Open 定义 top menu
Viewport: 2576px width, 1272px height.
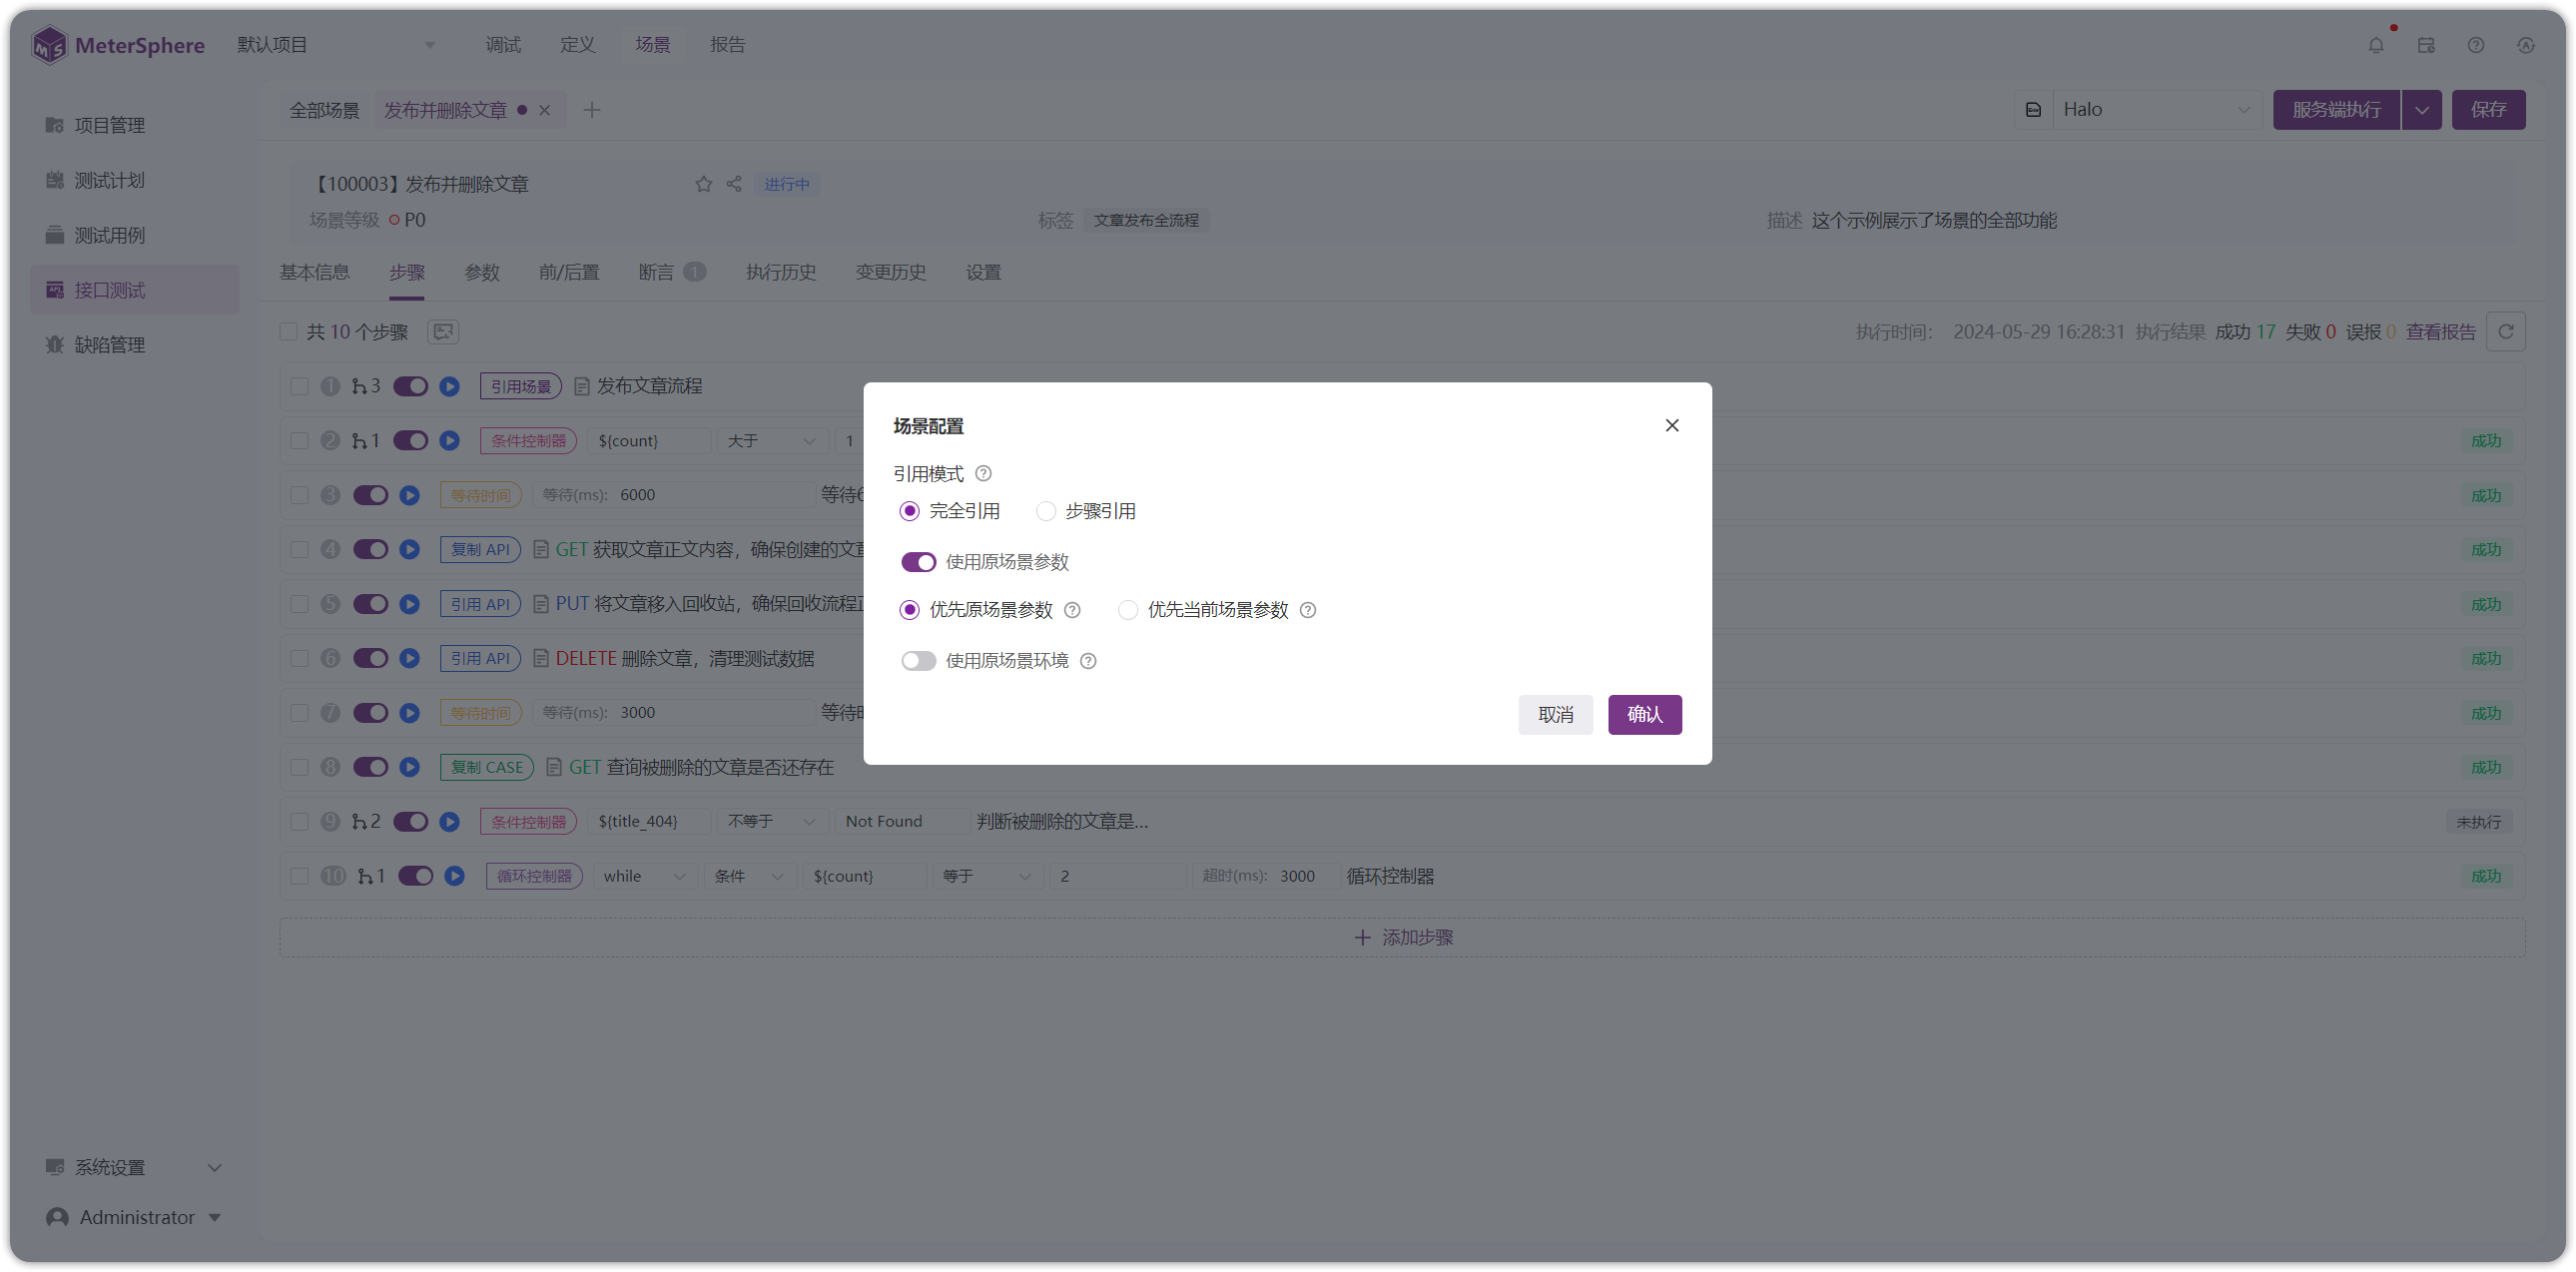[577, 45]
